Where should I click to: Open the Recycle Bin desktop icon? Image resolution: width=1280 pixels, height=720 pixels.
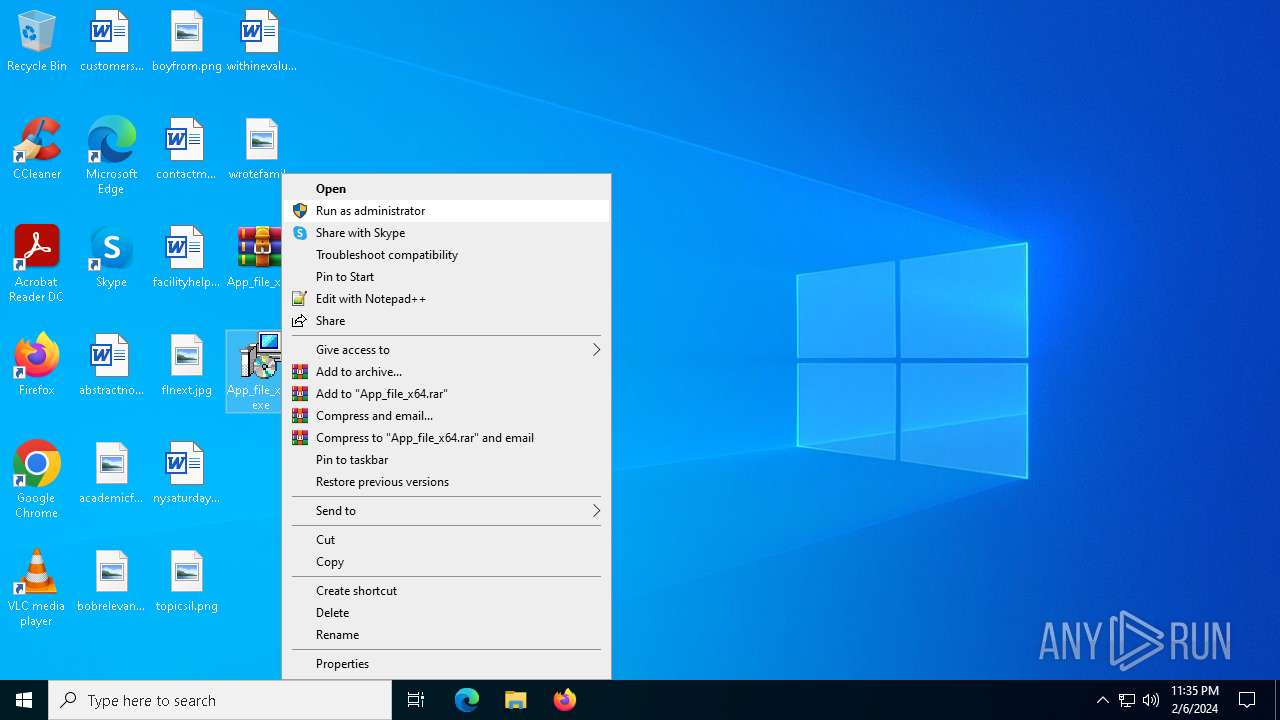click(37, 41)
